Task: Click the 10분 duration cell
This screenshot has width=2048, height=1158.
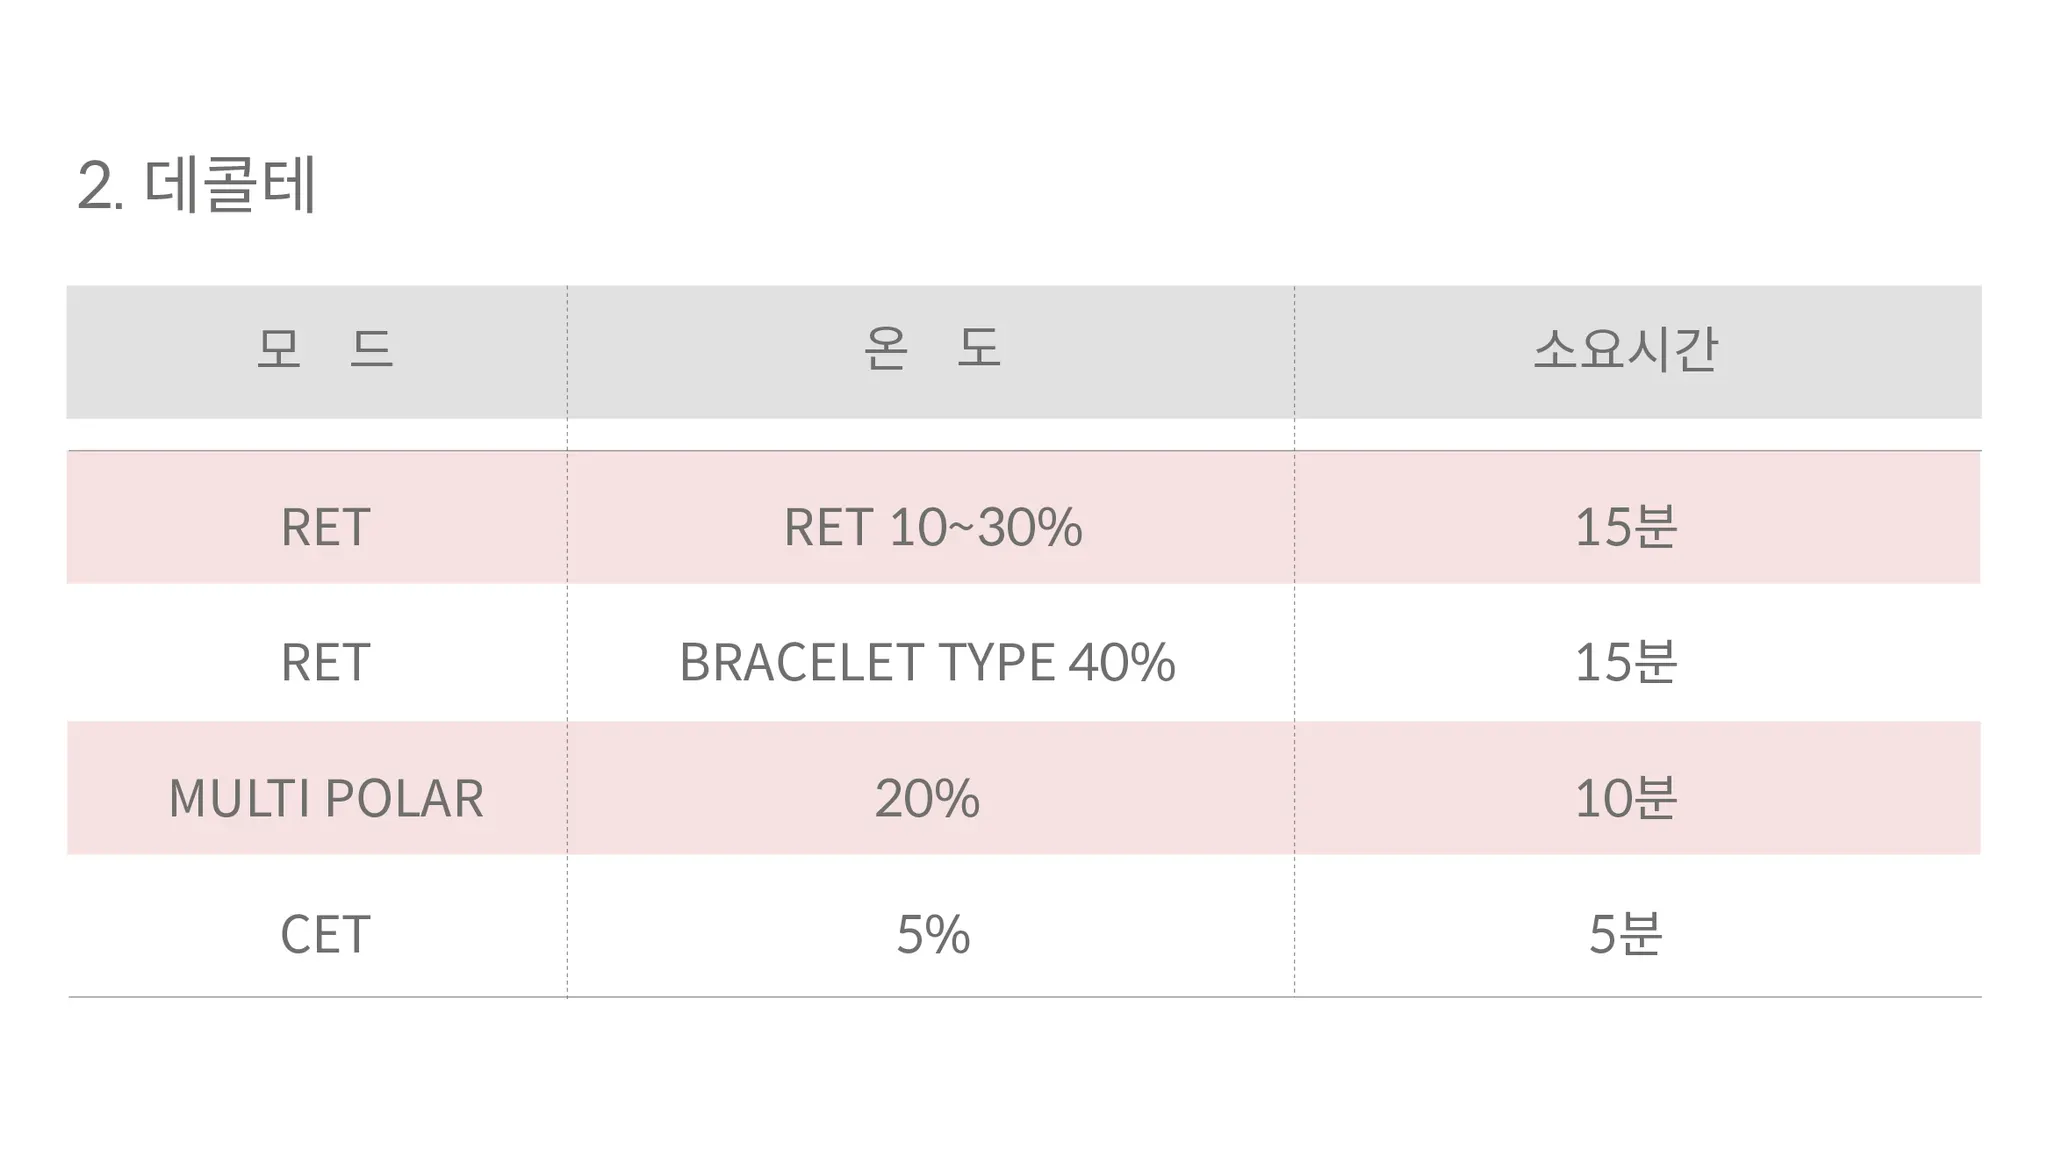Action: pyautogui.click(x=1625, y=798)
